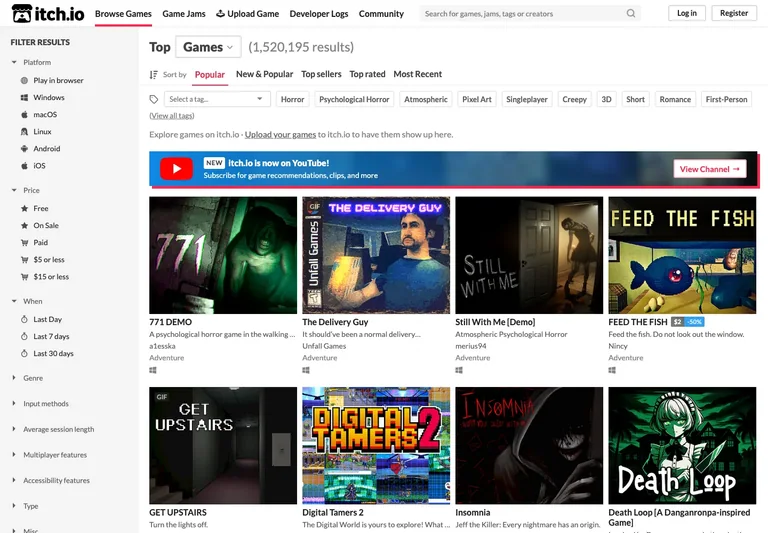Click the Windows icon under FEED THE FISH
The height and width of the screenshot is (533, 768).
click(x=612, y=370)
